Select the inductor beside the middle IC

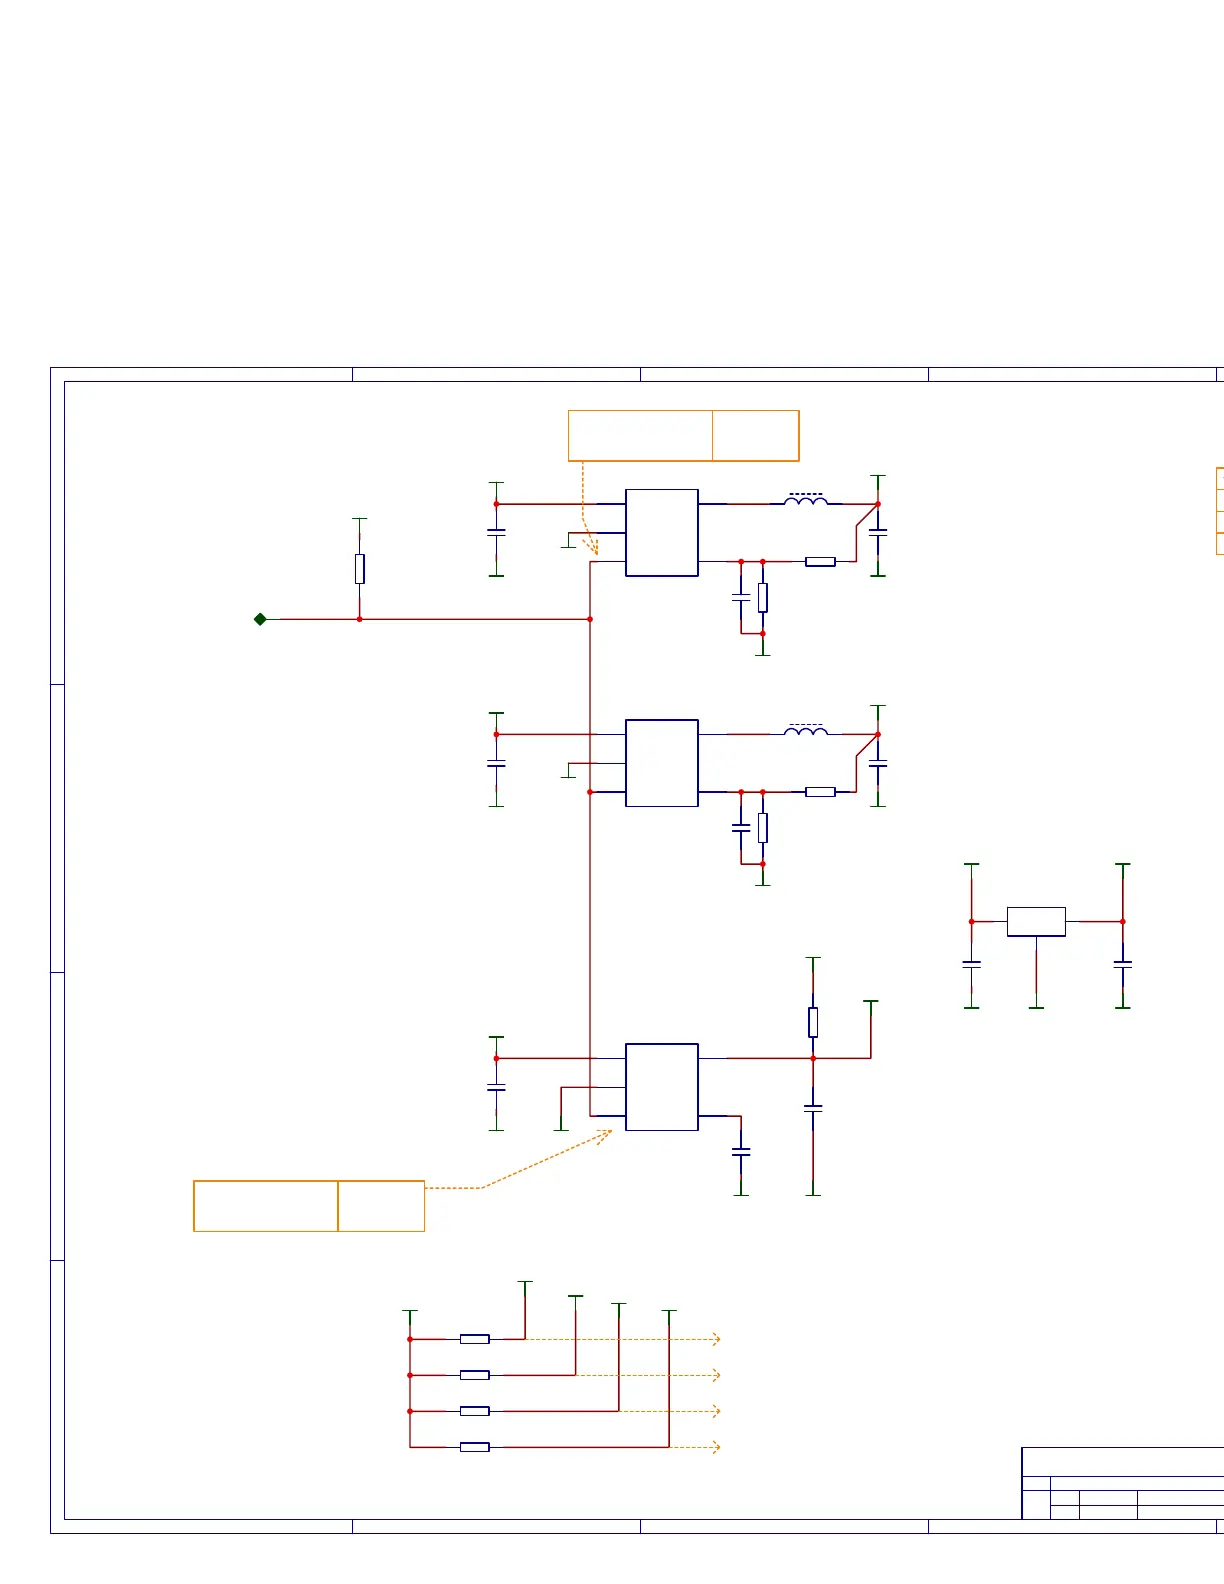[806, 730]
